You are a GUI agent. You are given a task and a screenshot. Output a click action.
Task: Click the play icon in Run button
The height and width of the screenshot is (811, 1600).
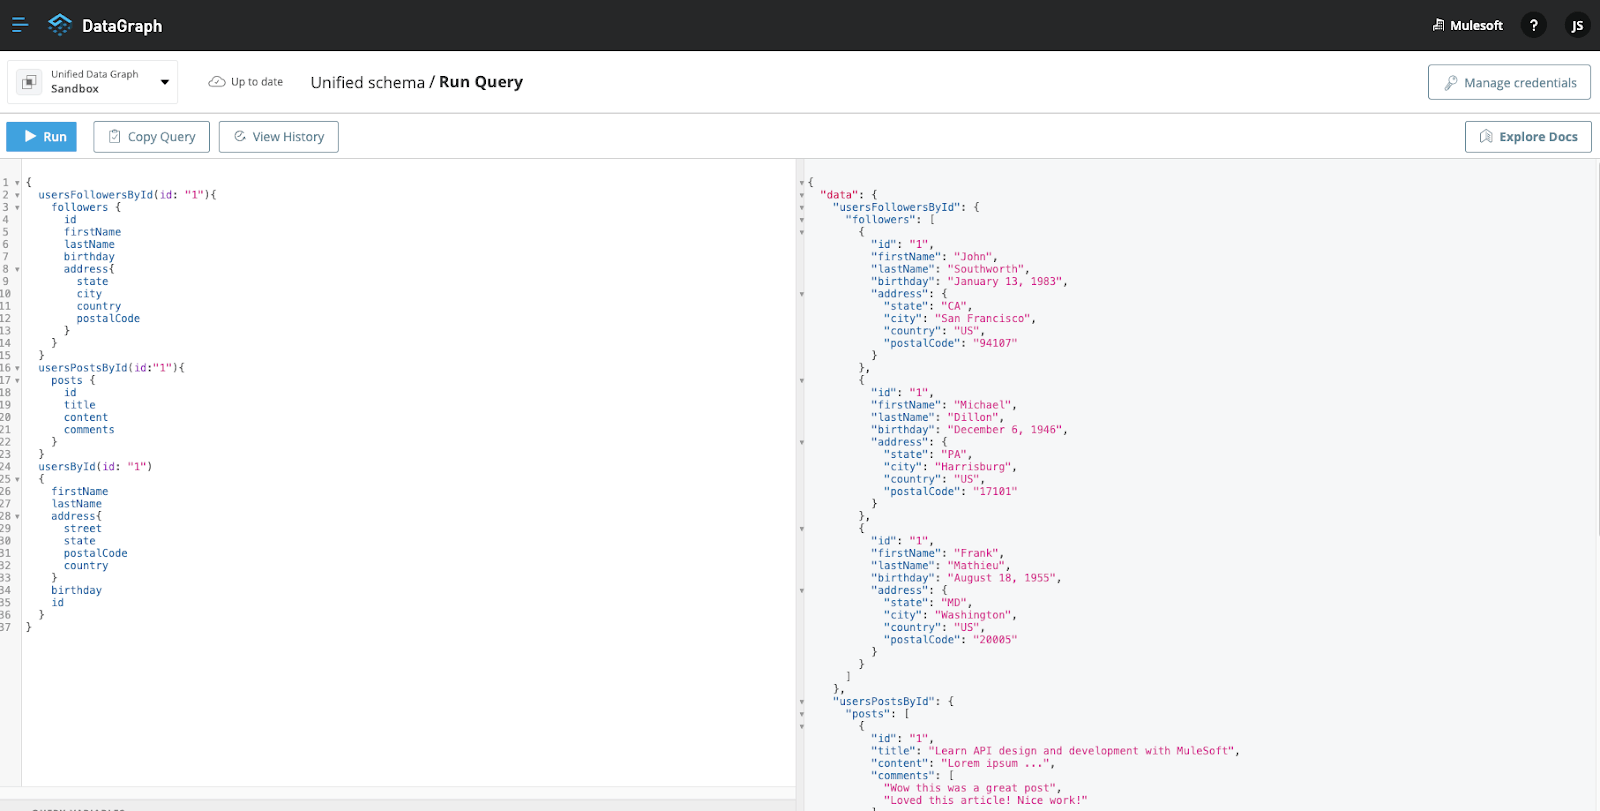click(31, 136)
